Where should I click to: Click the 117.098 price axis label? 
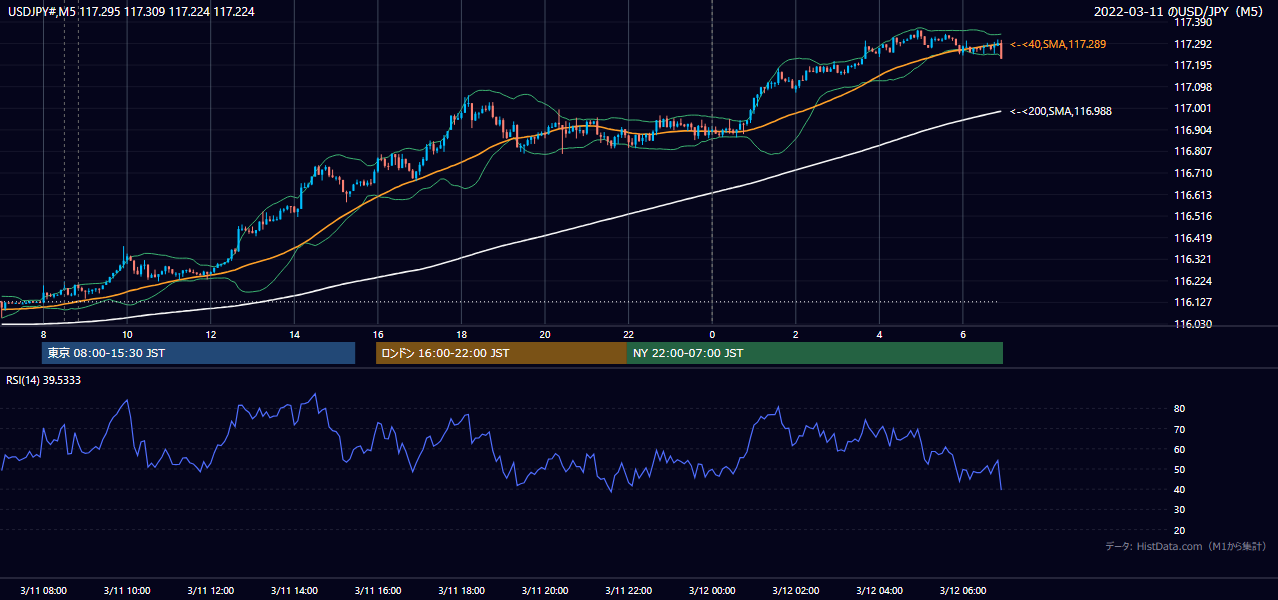pos(1192,87)
